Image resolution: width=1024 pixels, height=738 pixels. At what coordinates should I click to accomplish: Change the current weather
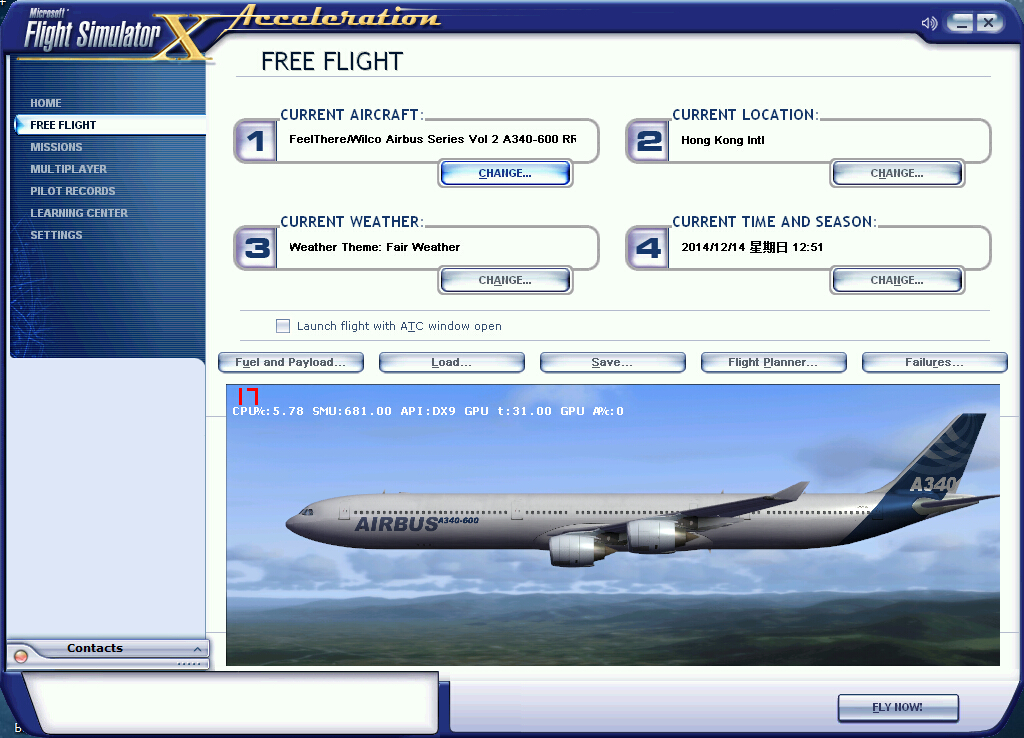[x=505, y=281]
